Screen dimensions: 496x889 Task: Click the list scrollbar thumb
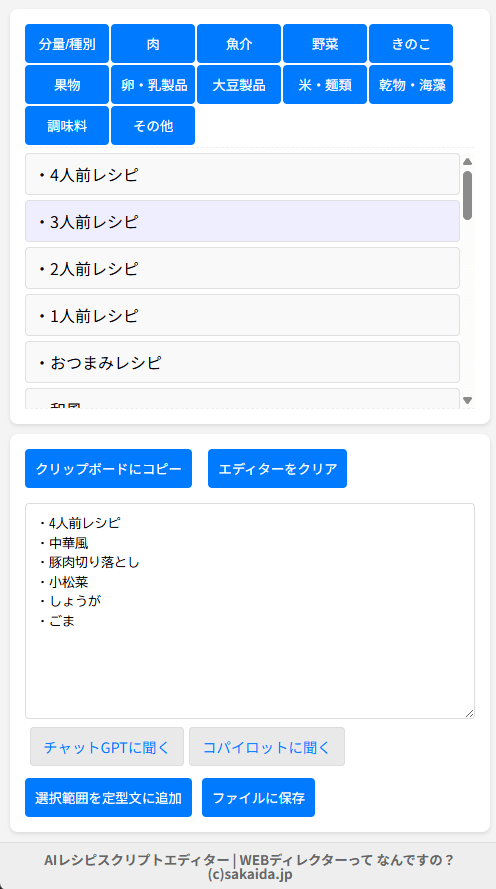pyautogui.click(x=468, y=196)
